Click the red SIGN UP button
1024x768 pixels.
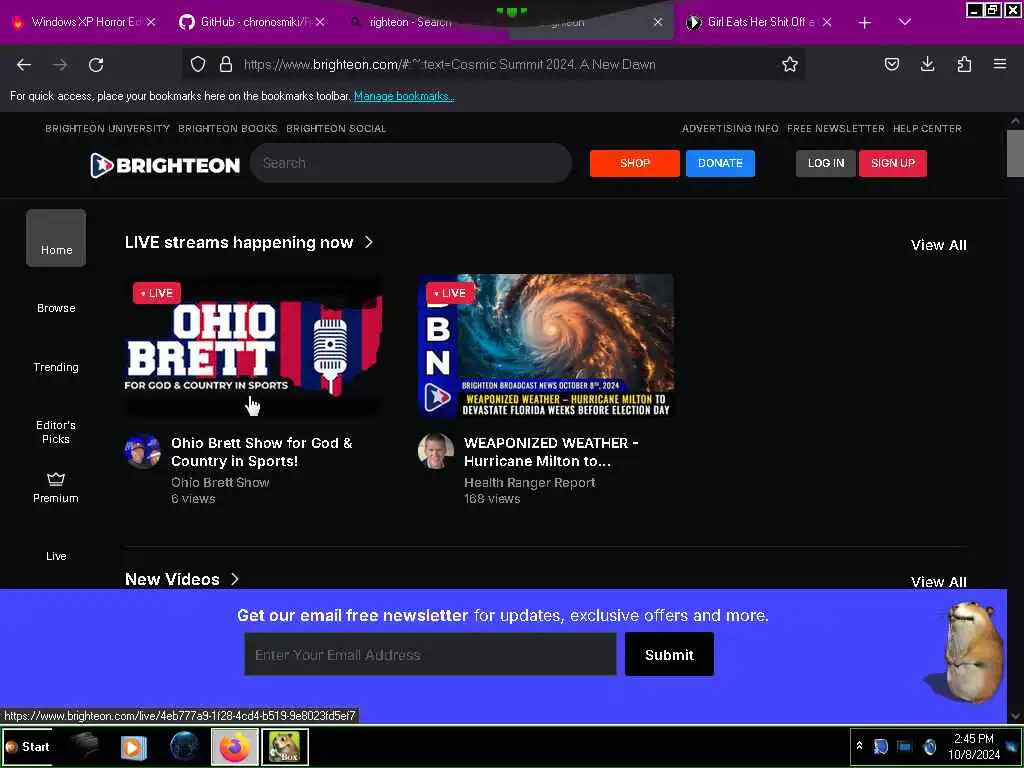(x=892, y=163)
